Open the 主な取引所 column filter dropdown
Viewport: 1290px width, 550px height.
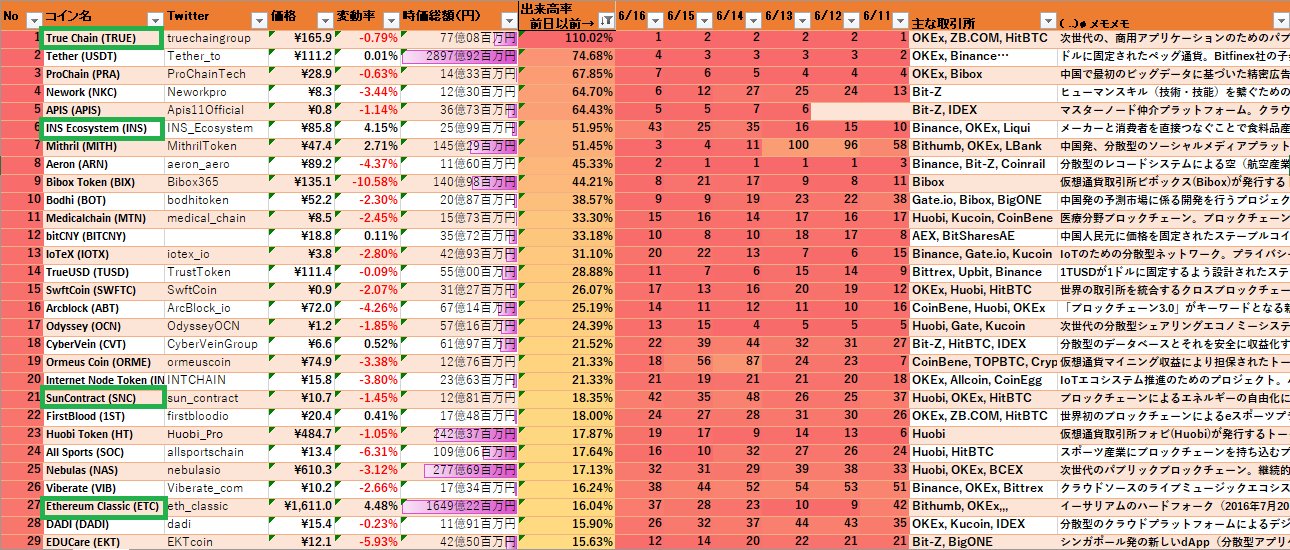[1046, 20]
